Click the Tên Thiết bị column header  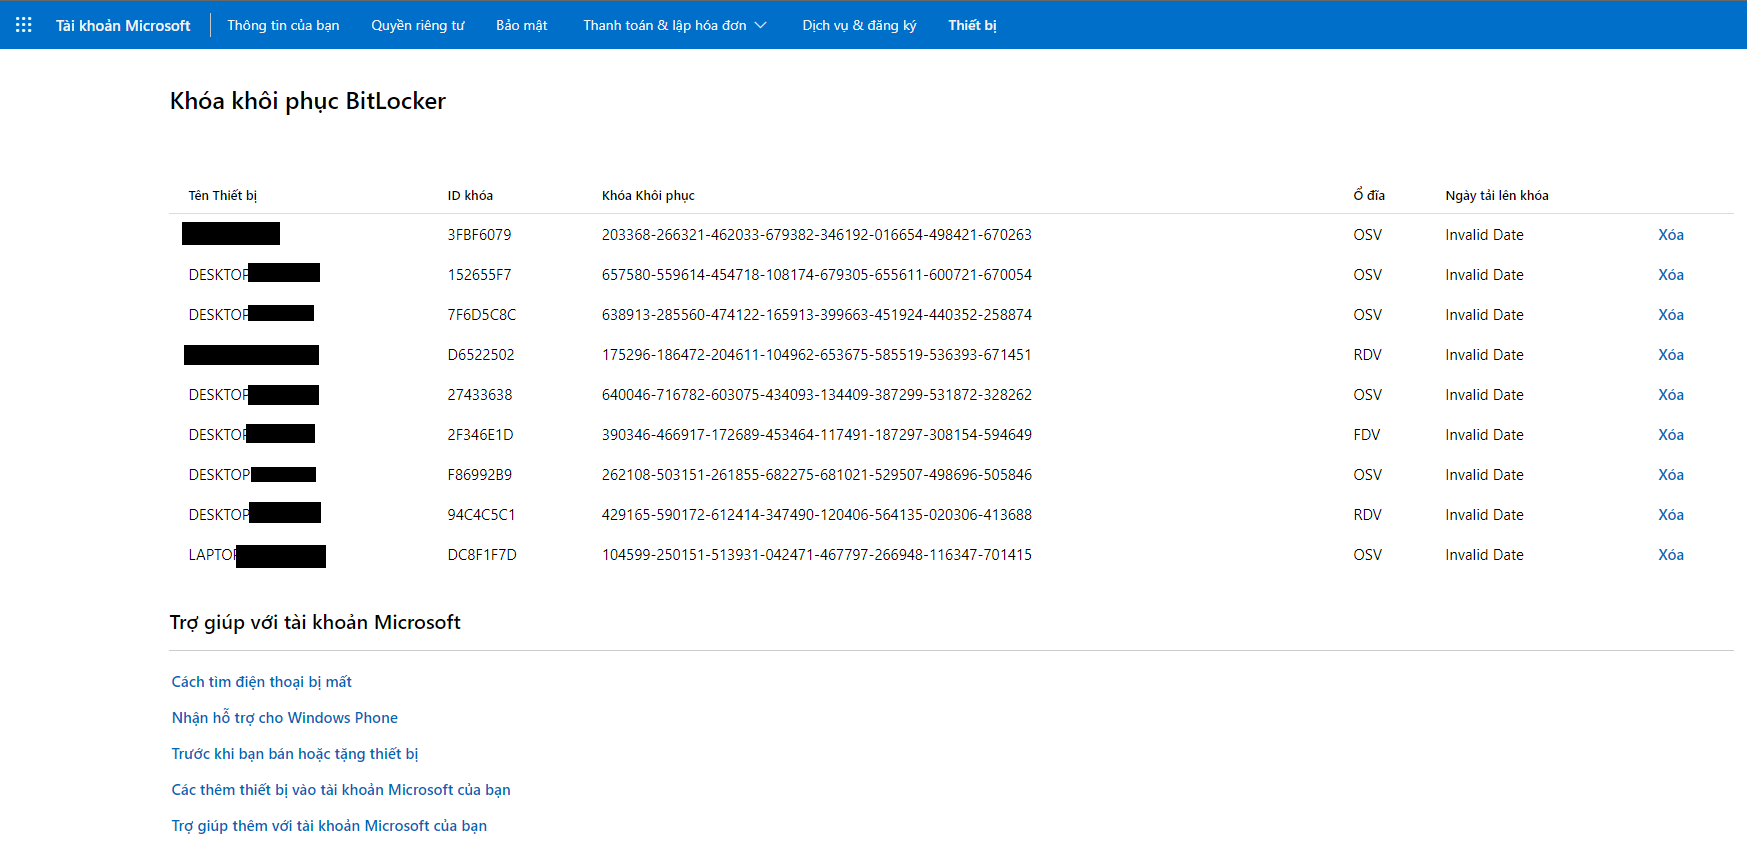coord(223,196)
